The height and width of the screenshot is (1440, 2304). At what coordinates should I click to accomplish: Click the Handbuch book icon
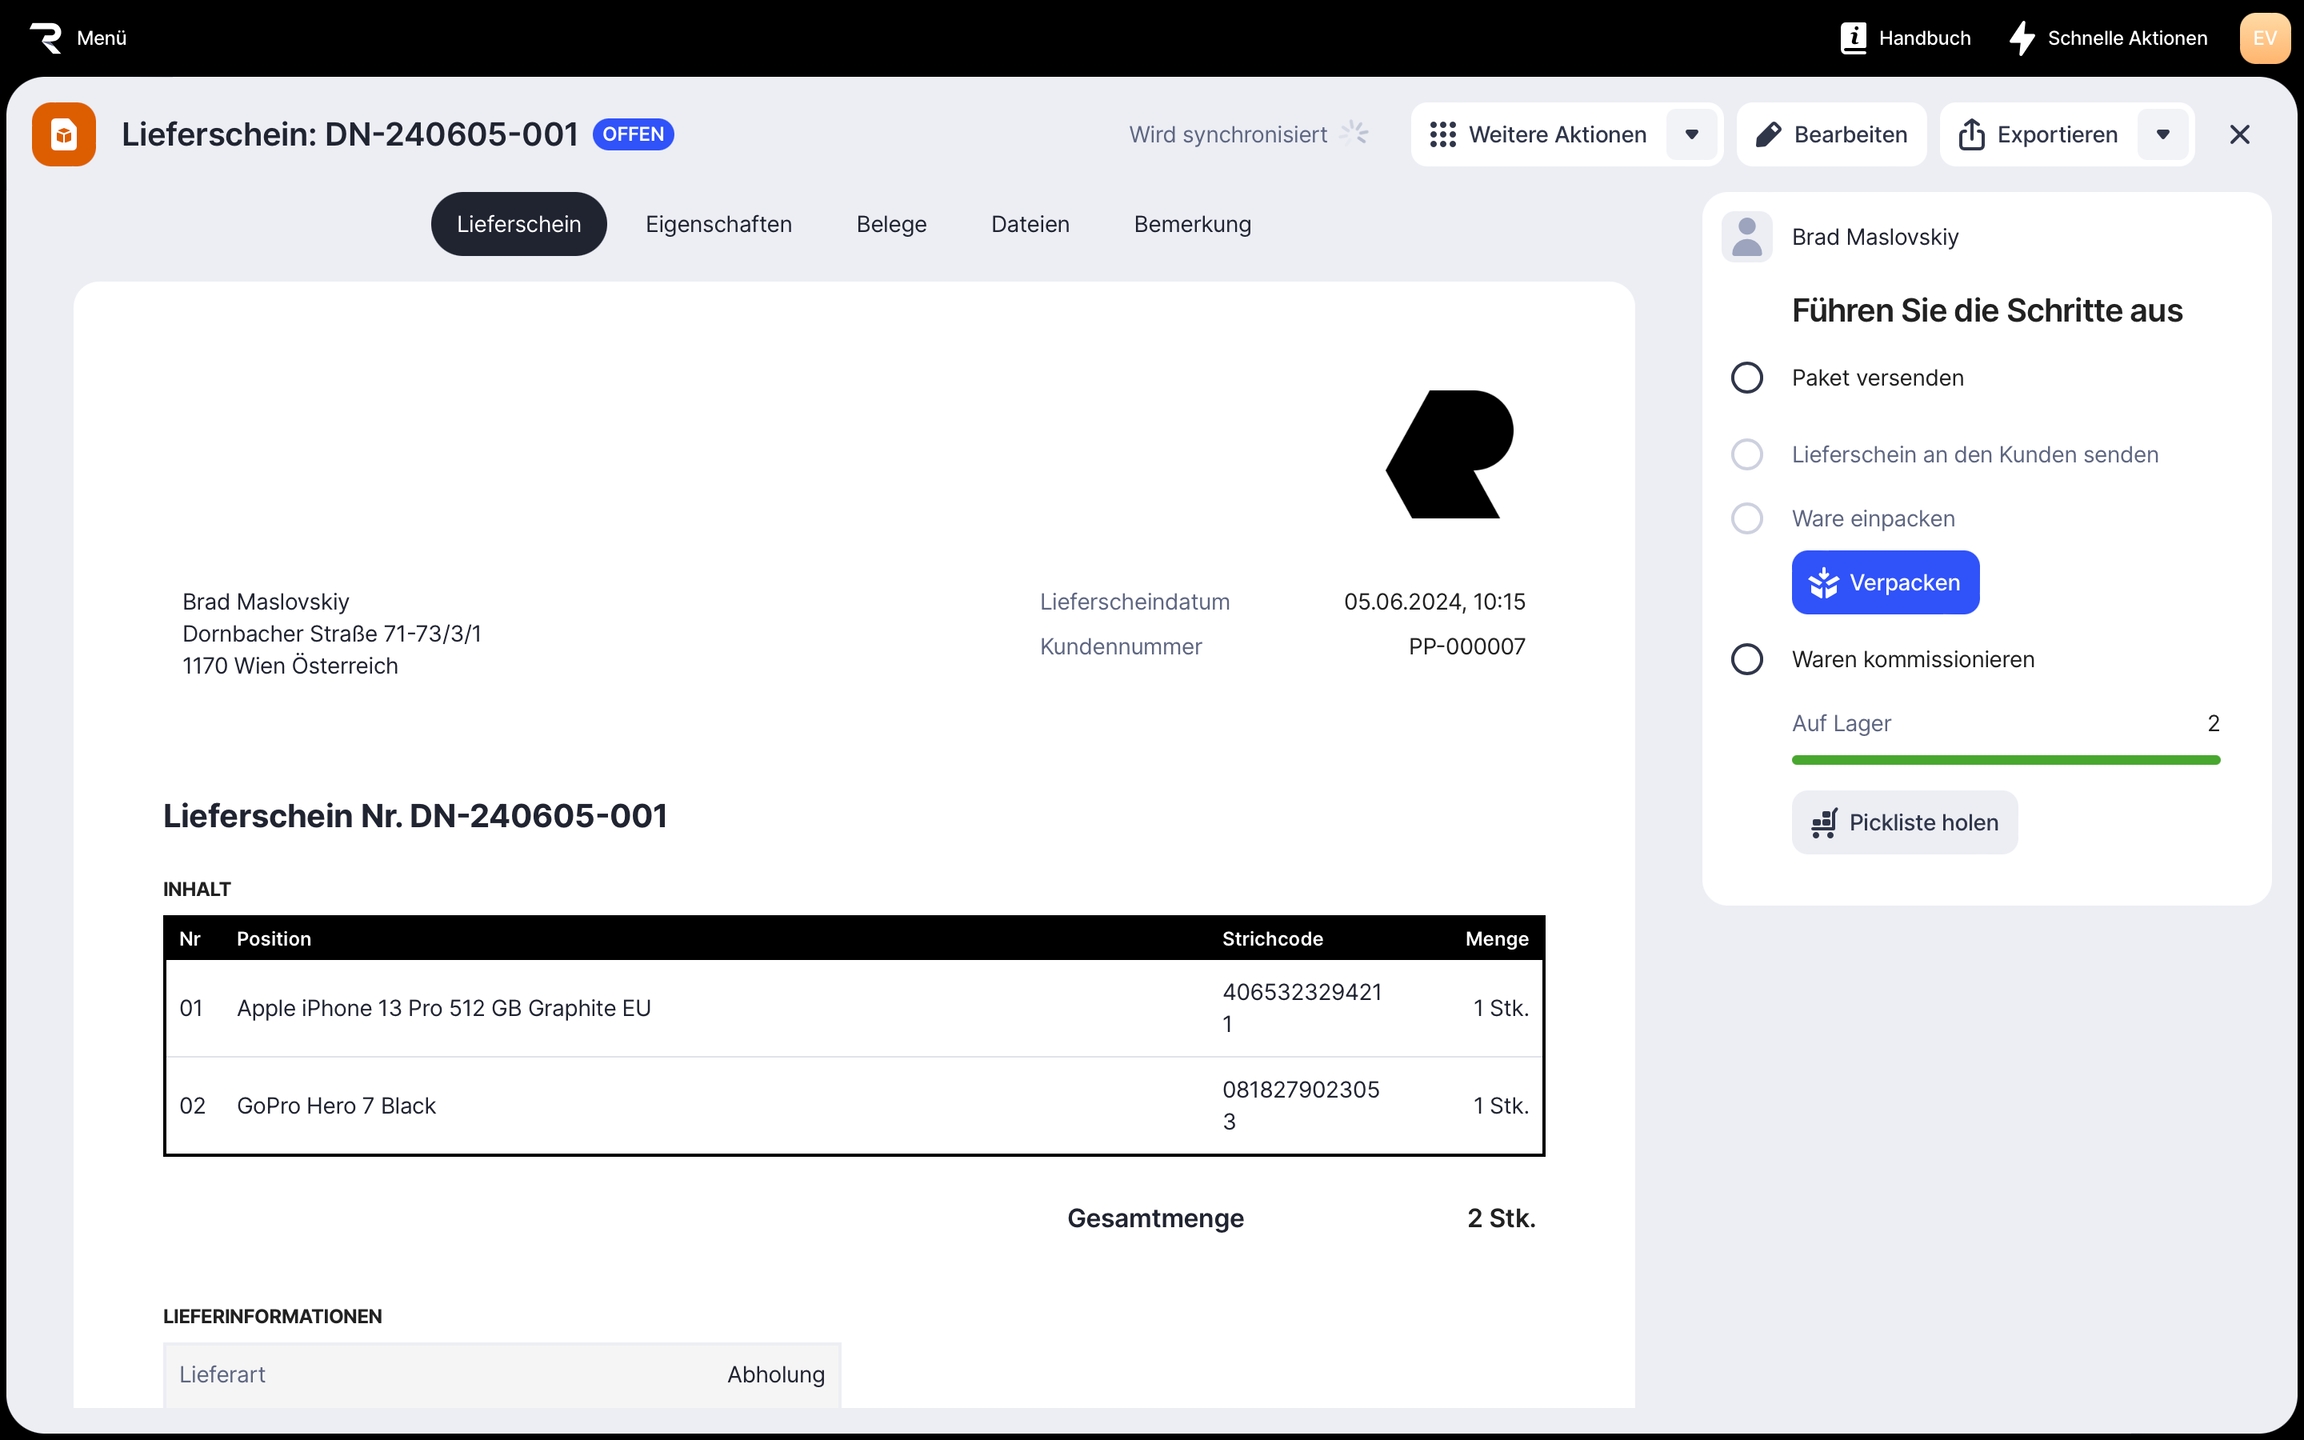[x=1853, y=38]
